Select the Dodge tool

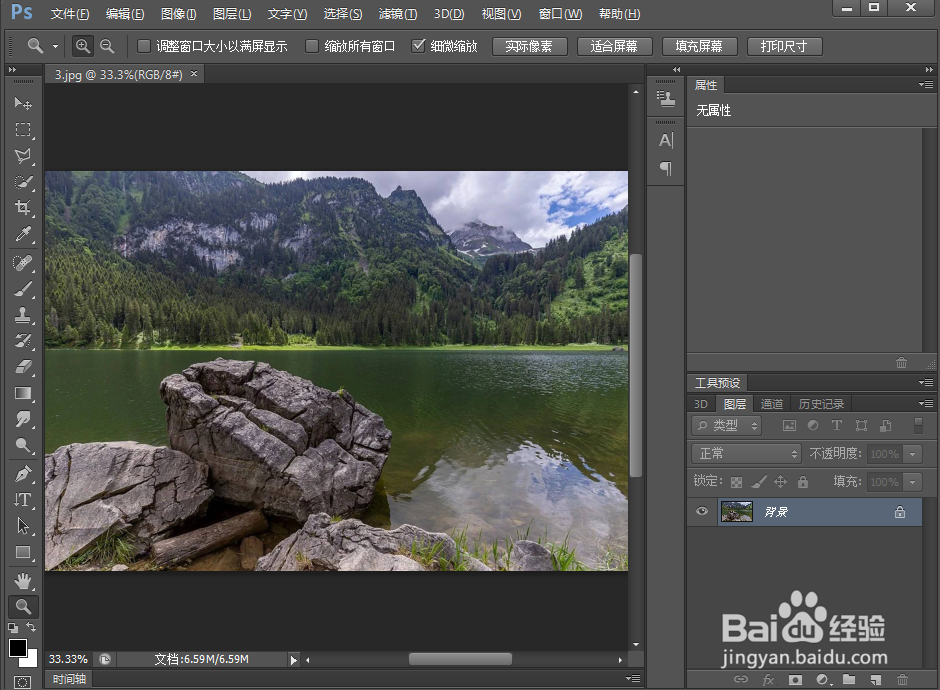(x=23, y=445)
